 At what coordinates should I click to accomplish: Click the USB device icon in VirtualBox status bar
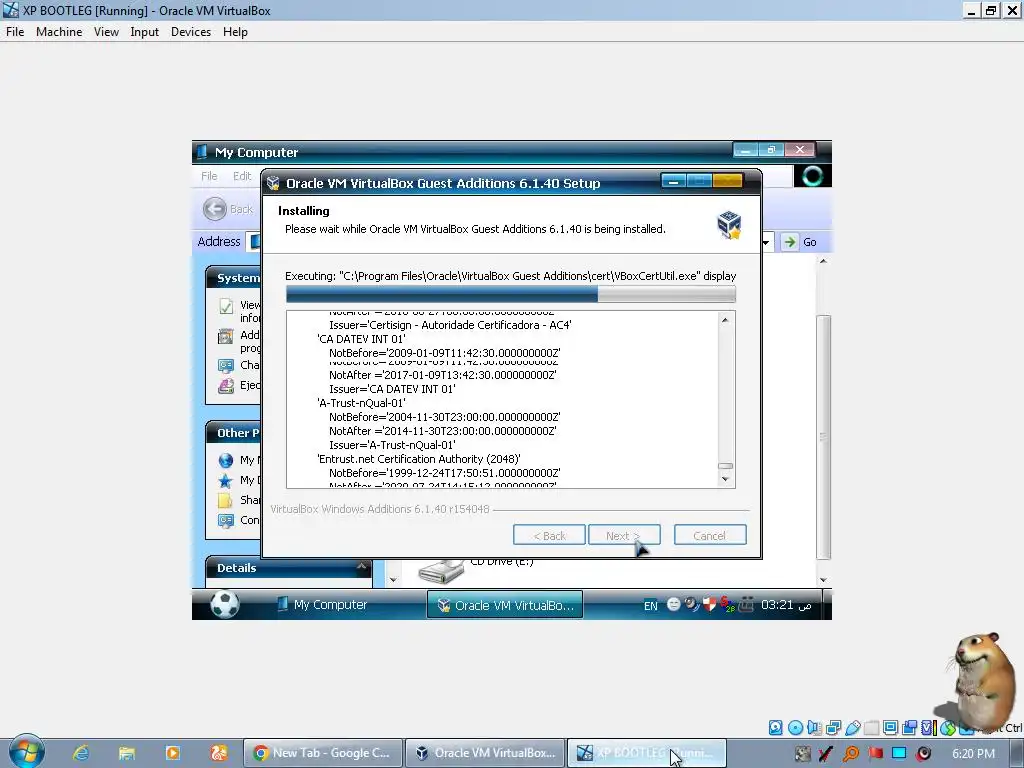tap(852, 728)
